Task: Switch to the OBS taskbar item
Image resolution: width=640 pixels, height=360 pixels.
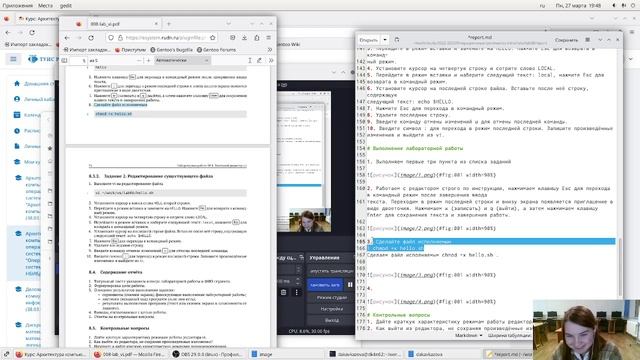Action: 209,354
